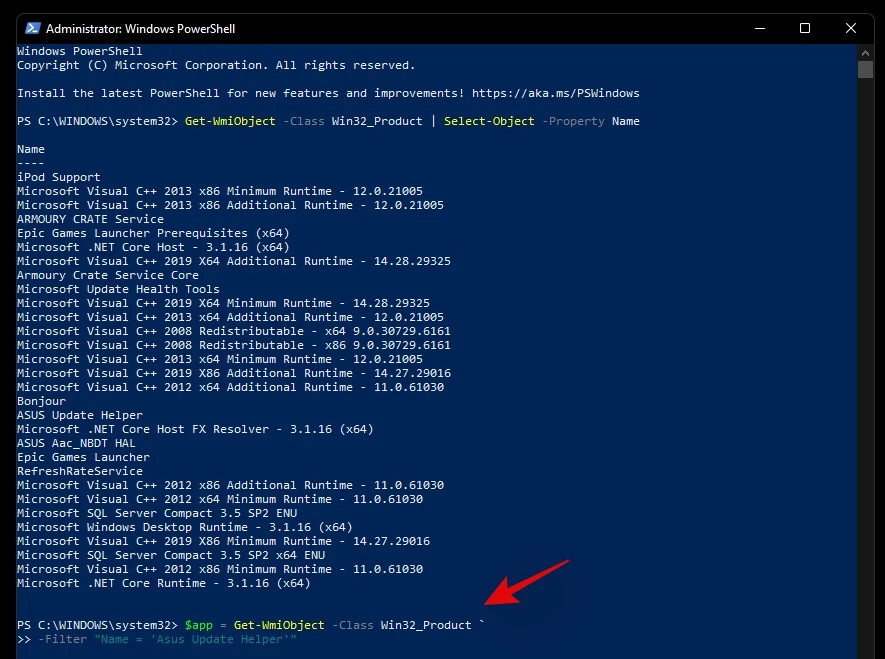
Task: Close the PowerShell window
Action: pyautogui.click(x=851, y=28)
